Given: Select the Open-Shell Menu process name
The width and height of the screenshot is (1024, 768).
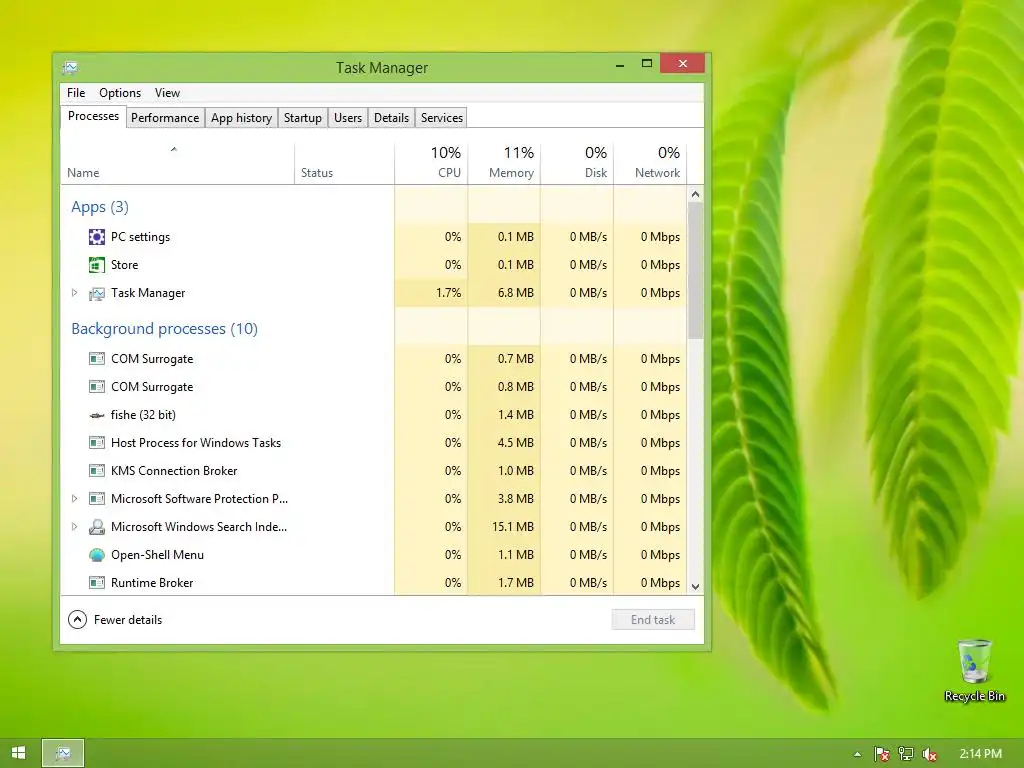Looking at the screenshot, I should [x=157, y=555].
